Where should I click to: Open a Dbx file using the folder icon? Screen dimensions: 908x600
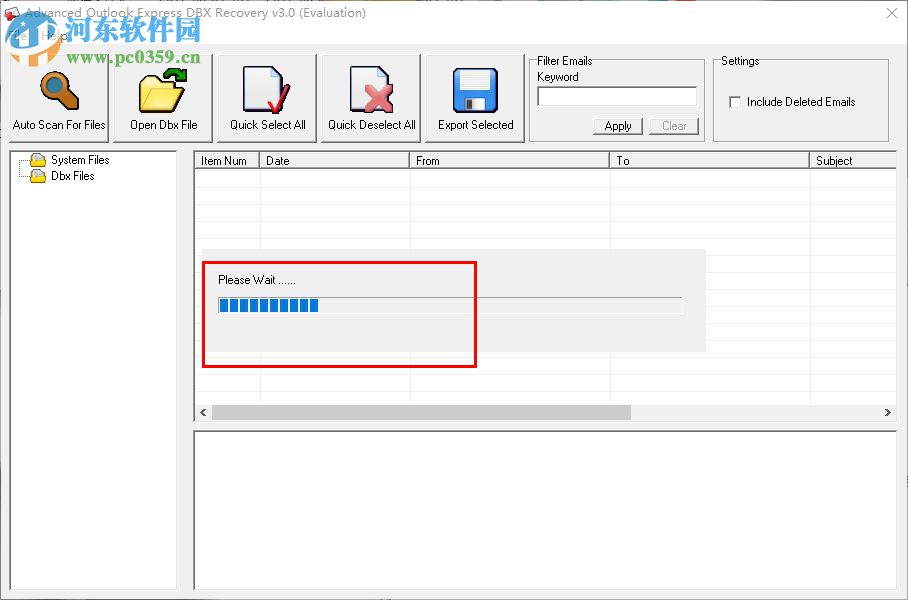[x=161, y=89]
